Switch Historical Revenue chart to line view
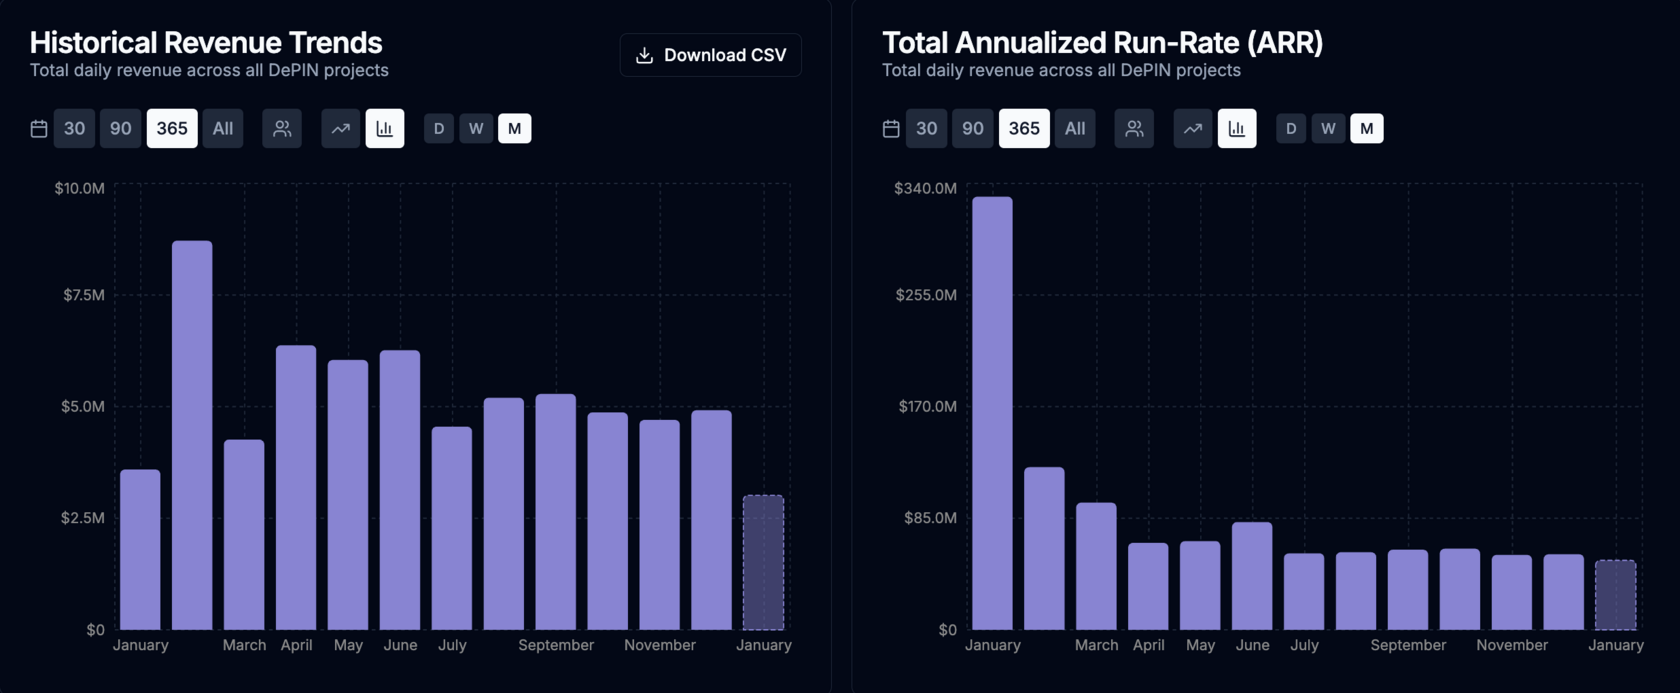The image size is (1680, 693). click(341, 129)
